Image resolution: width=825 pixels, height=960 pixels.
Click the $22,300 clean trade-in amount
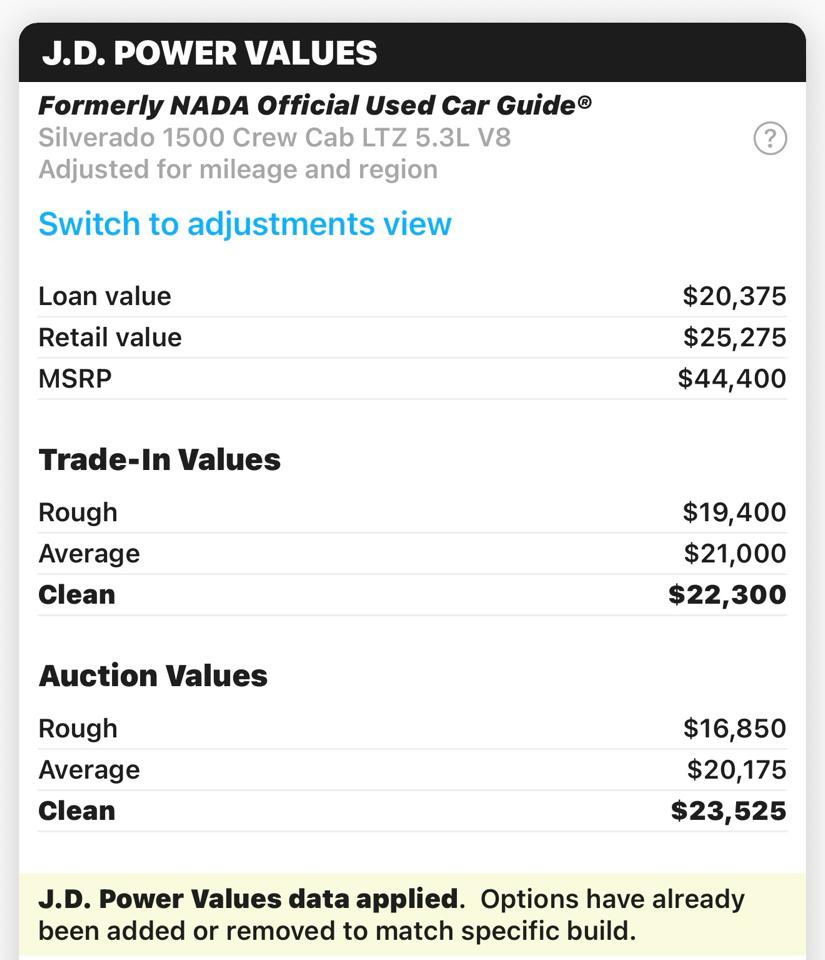pos(727,595)
